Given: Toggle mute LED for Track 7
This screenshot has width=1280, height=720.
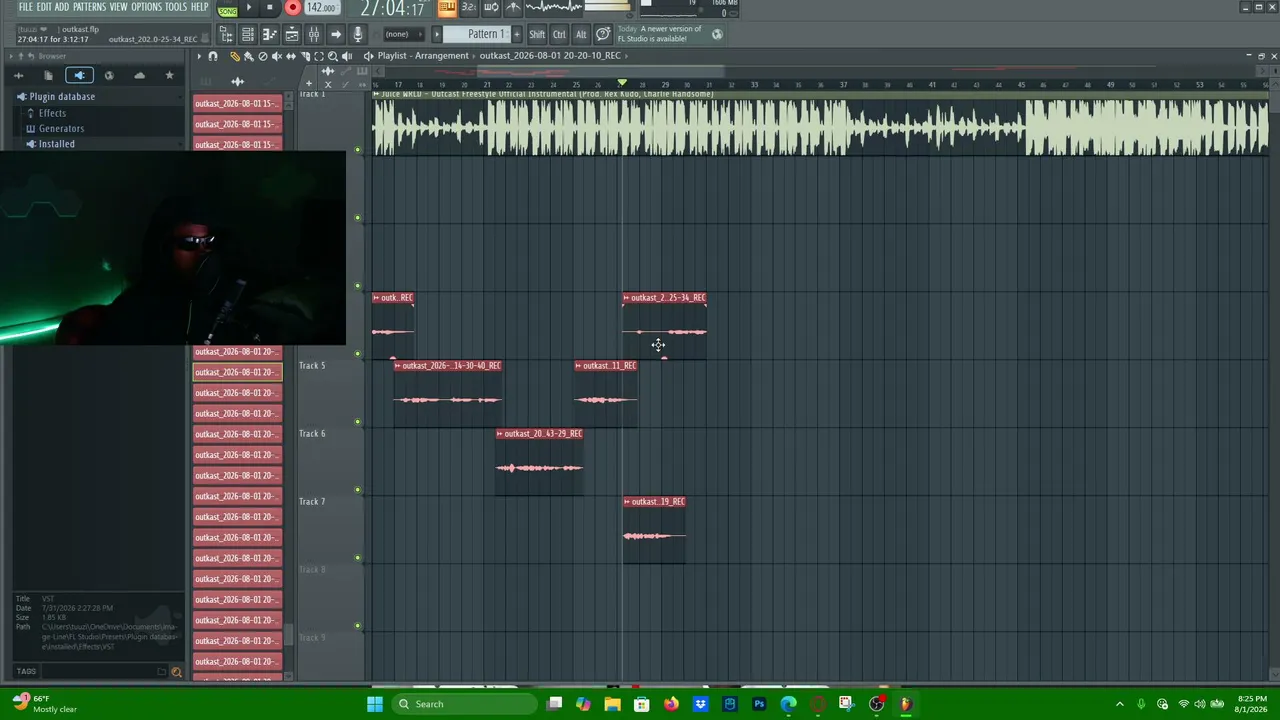Looking at the screenshot, I should coord(358,558).
